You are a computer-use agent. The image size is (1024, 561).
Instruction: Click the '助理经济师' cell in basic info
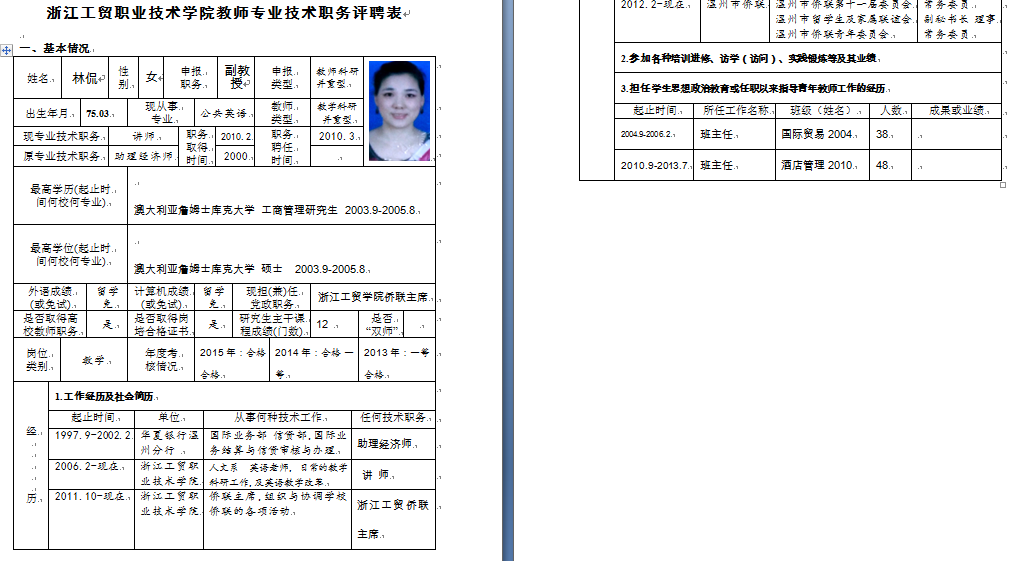pyautogui.click(x=144, y=156)
